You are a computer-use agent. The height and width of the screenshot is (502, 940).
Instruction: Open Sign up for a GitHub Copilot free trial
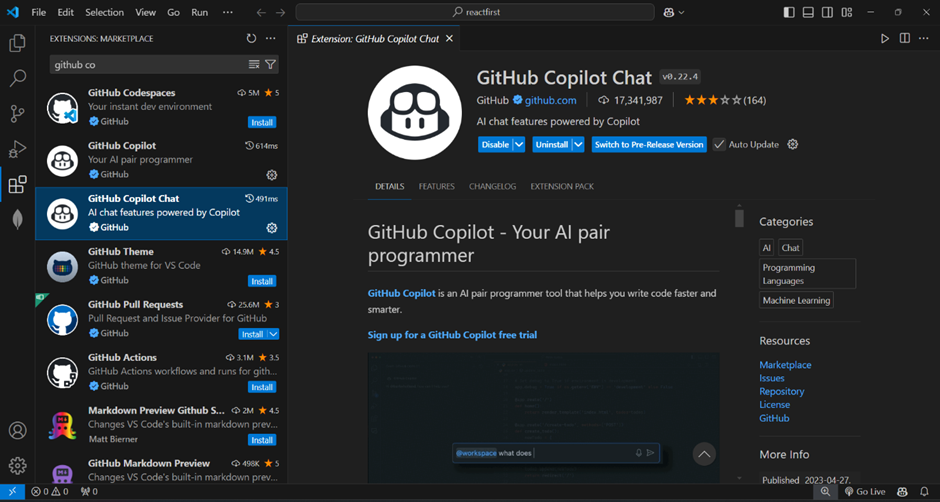point(452,335)
